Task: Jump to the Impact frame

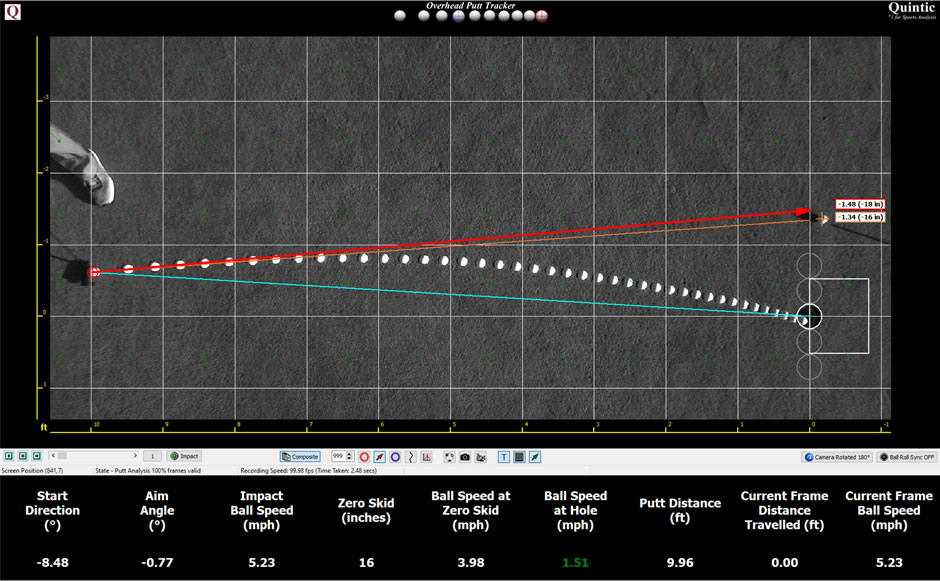Action: coord(184,456)
